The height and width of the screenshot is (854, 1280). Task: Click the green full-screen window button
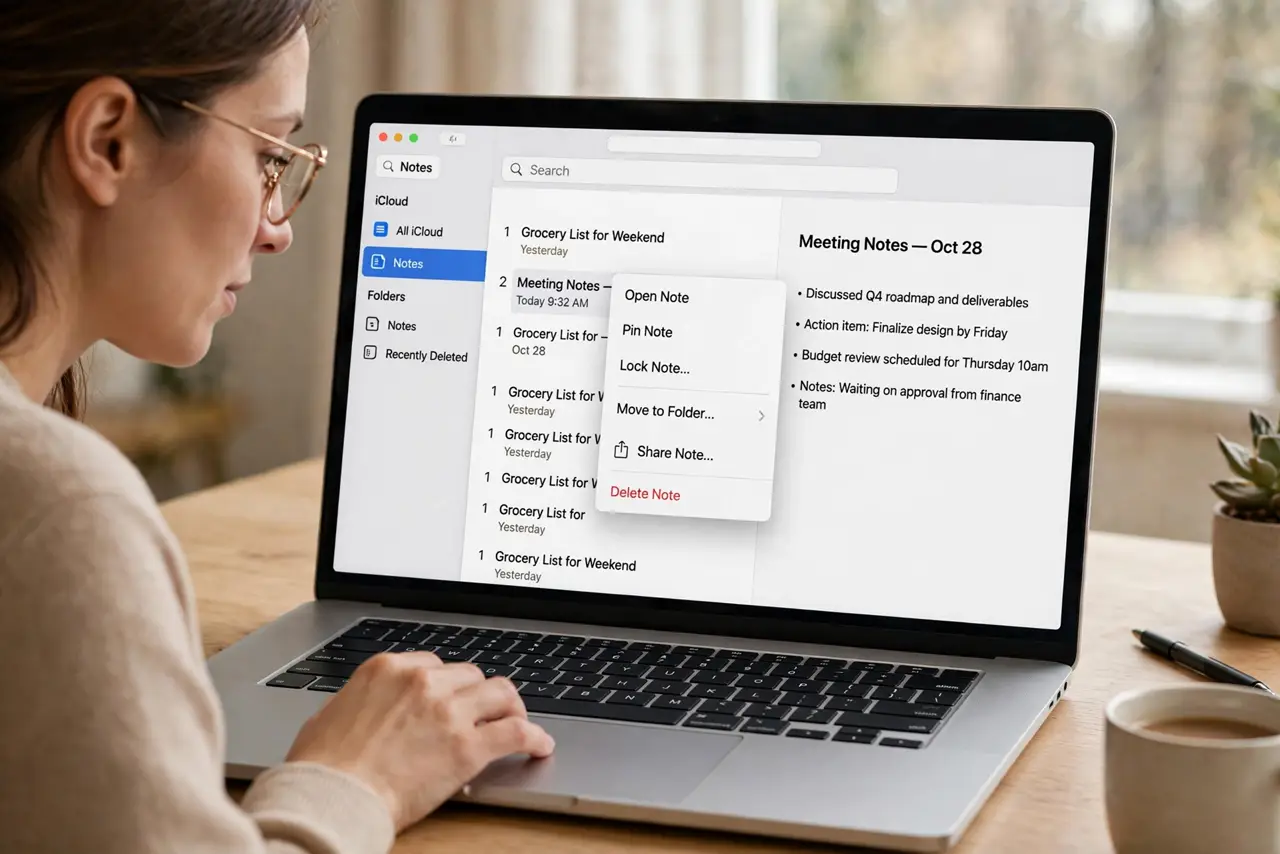414,137
